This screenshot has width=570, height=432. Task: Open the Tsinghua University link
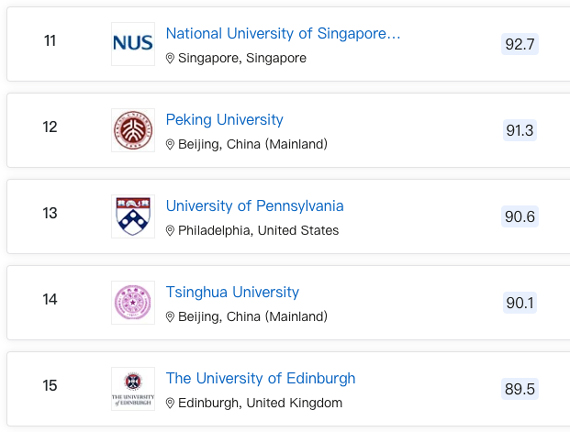pos(232,292)
